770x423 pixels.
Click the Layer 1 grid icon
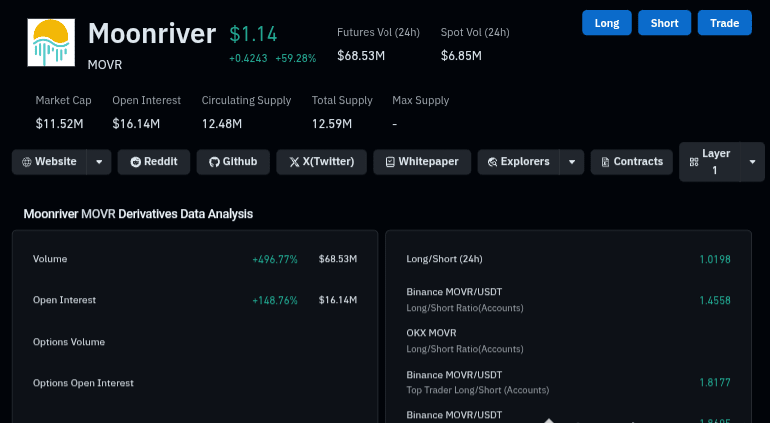694,162
